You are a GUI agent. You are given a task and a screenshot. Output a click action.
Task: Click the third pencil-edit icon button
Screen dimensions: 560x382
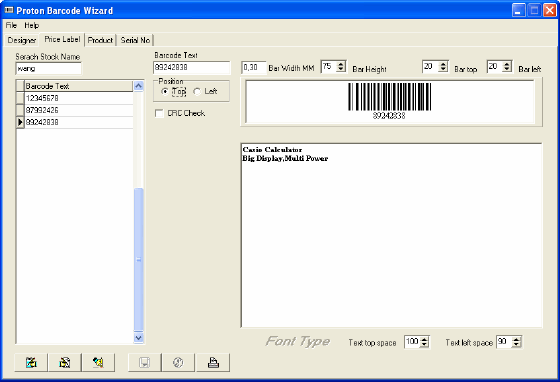pos(98,362)
